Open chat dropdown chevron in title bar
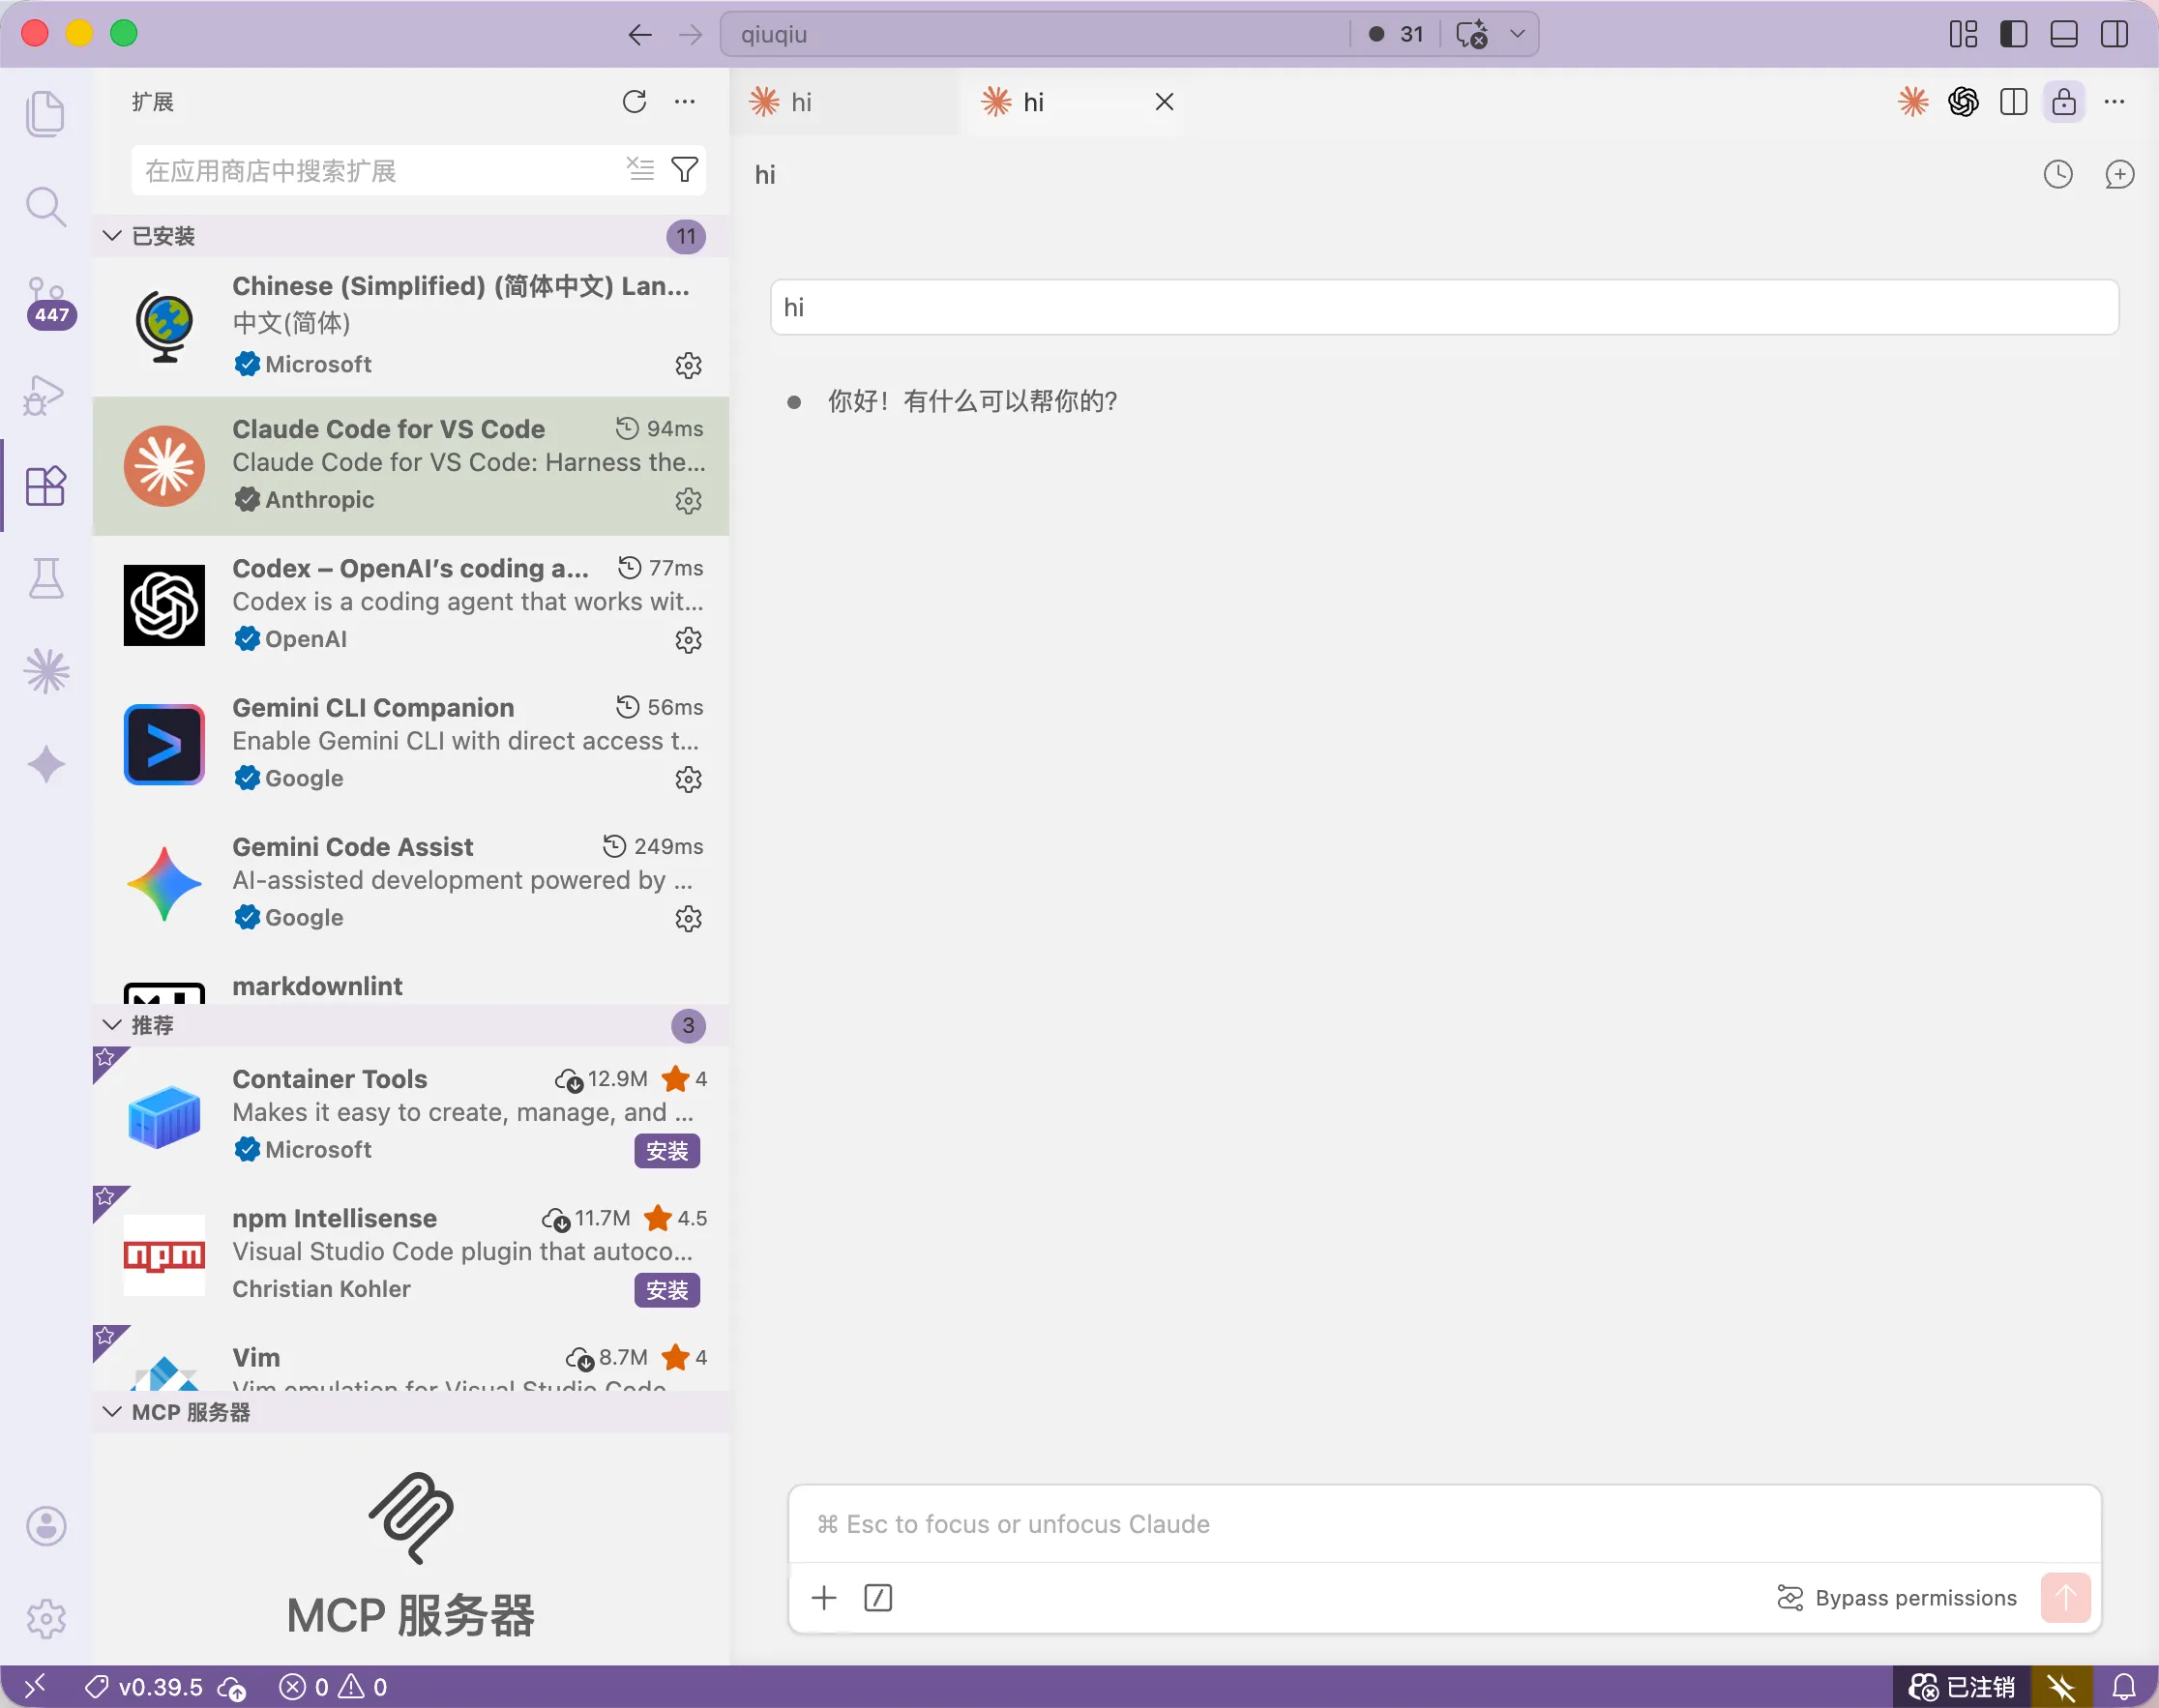 (x=1517, y=34)
